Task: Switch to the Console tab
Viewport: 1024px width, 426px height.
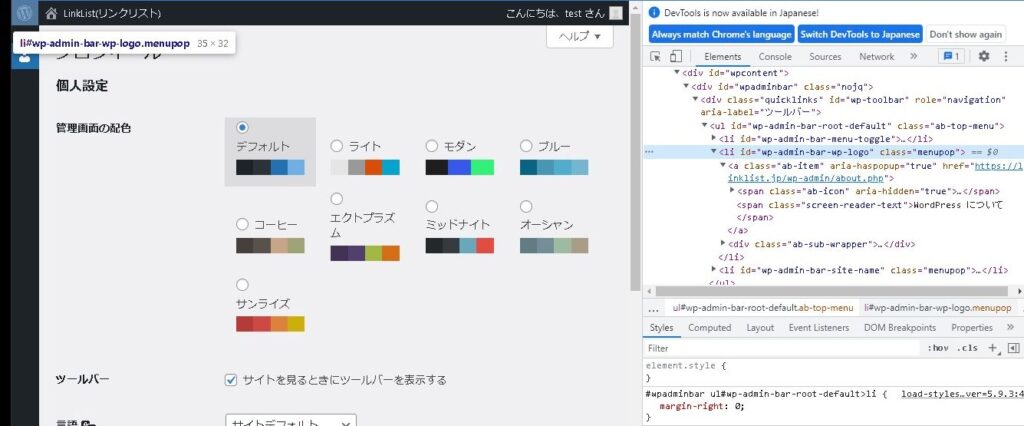Action: point(775,57)
